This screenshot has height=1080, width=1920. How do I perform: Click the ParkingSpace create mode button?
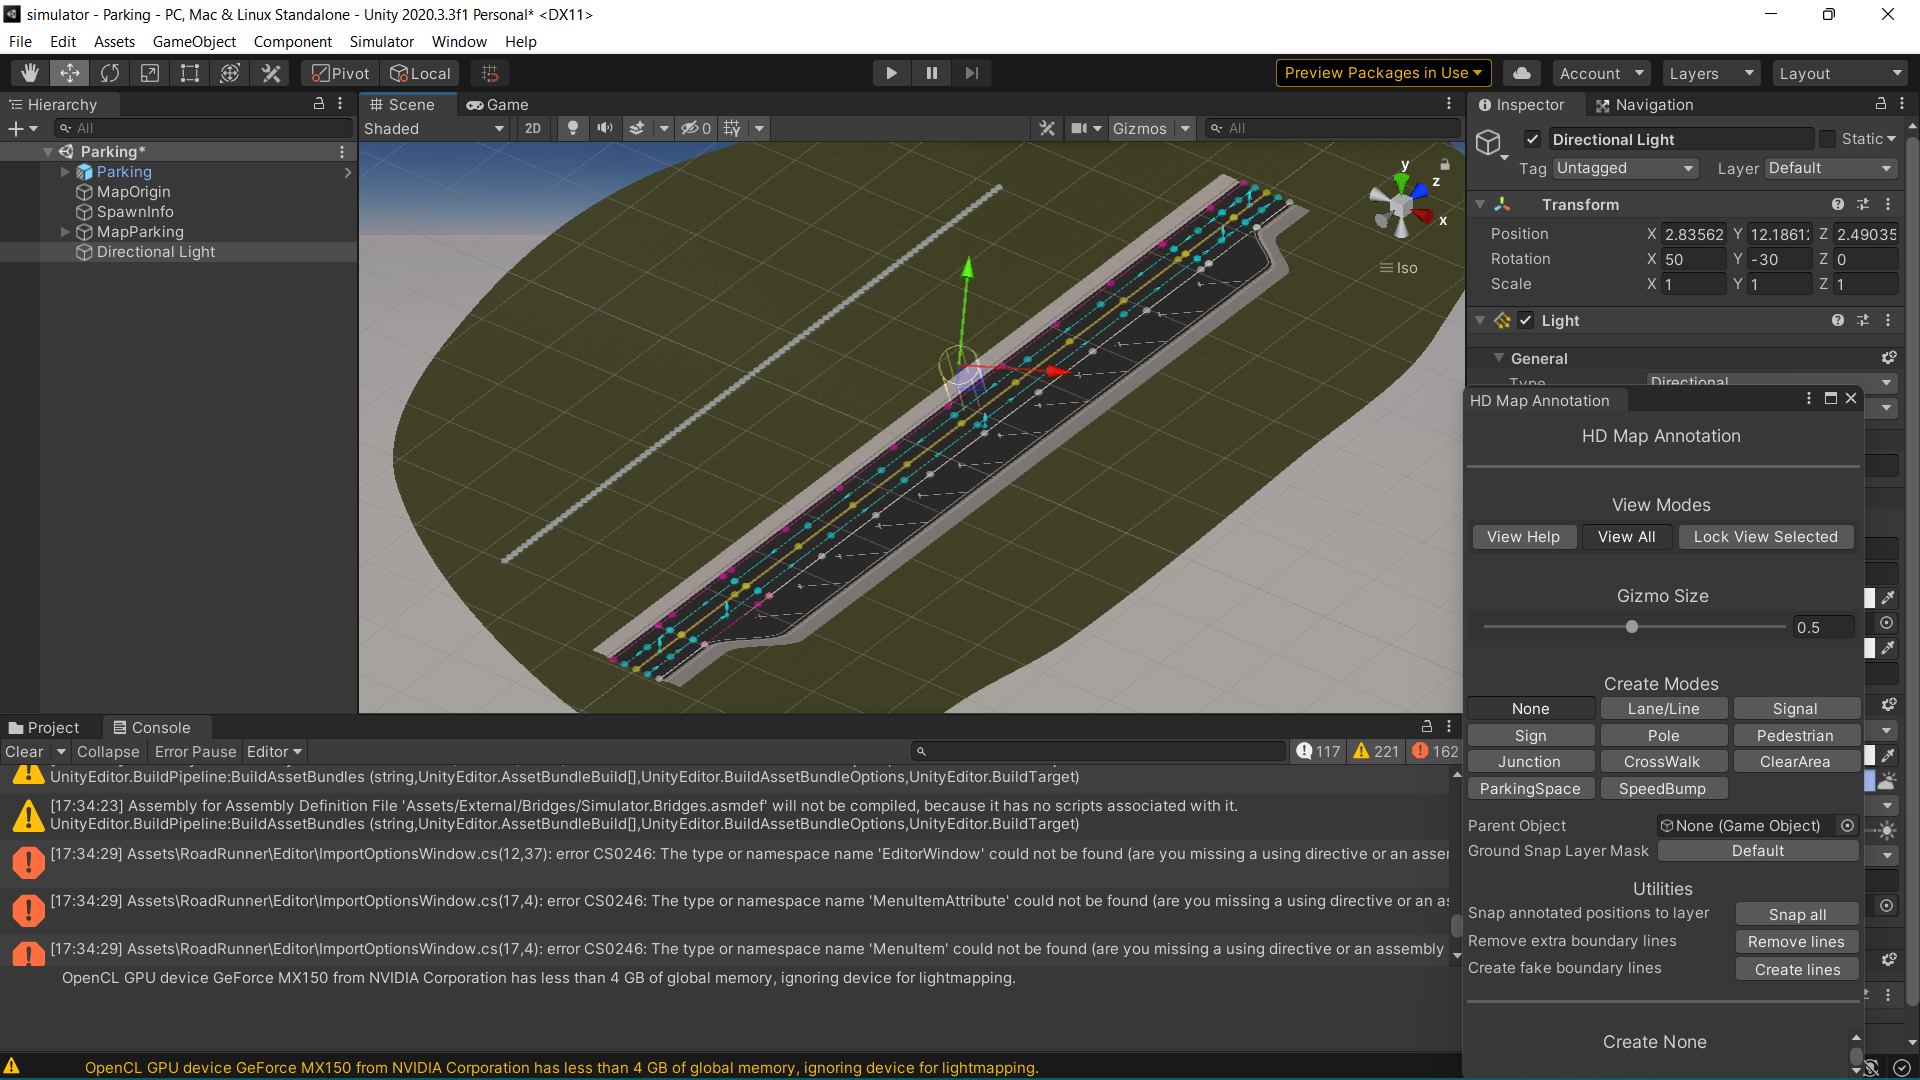(x=1530, y=788)
